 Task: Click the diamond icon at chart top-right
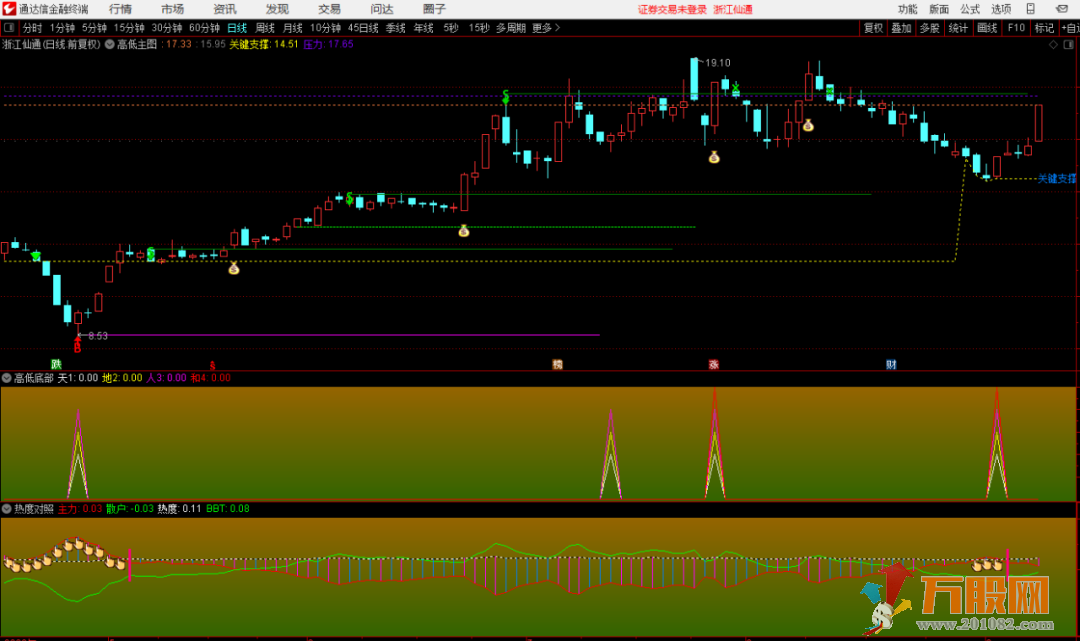pyautogui.click(x=1053, y=45)
